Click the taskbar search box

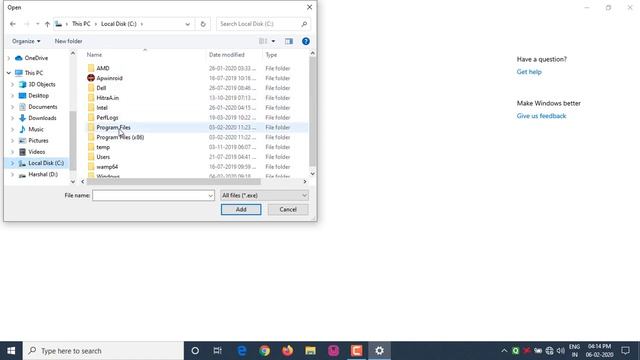coord(103,351)
